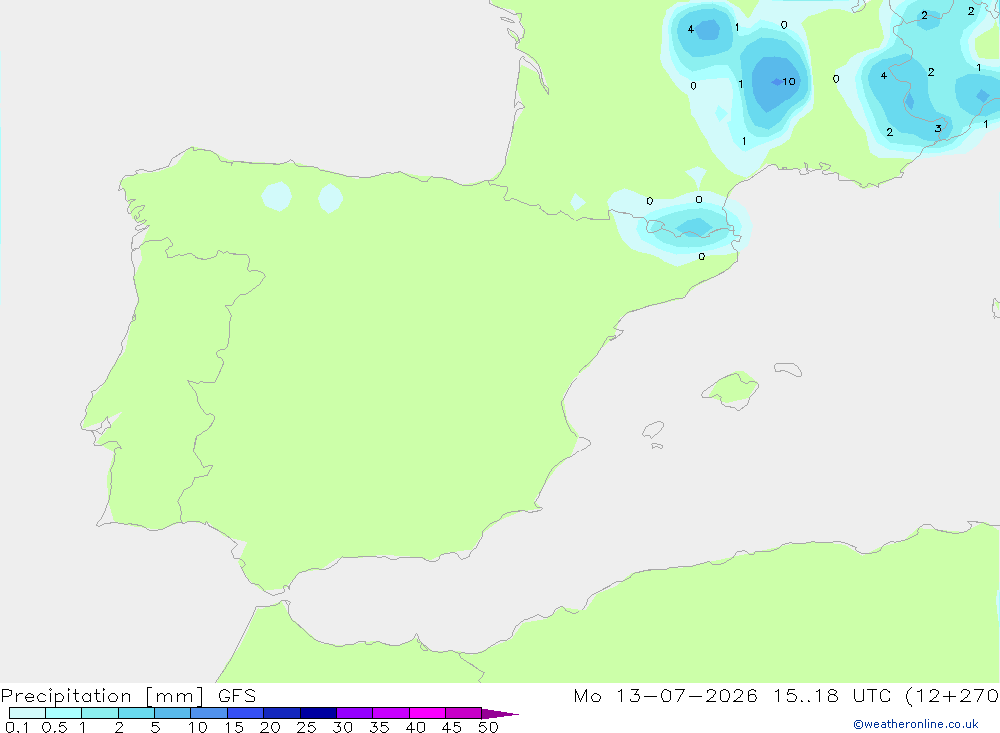Click the 25–30 mm navy legend swatch
The width and height of the screenshot is (1000, 733).
[318, 713]
